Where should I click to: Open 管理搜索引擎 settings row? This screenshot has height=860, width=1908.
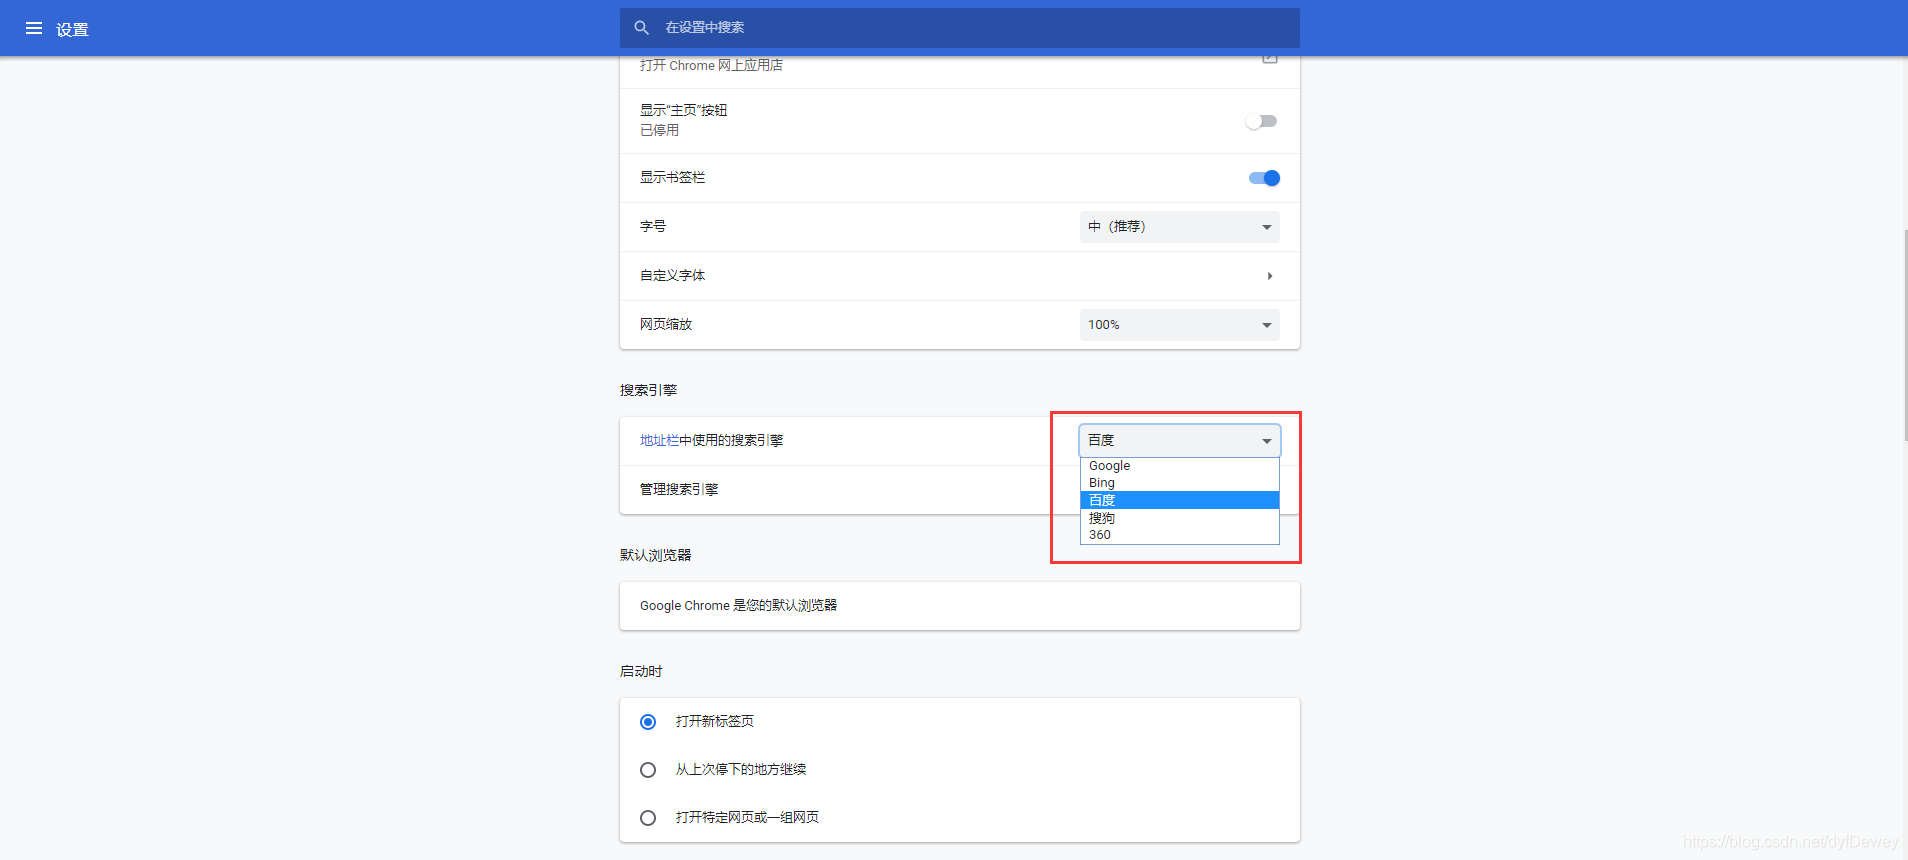tap(960, 490)
